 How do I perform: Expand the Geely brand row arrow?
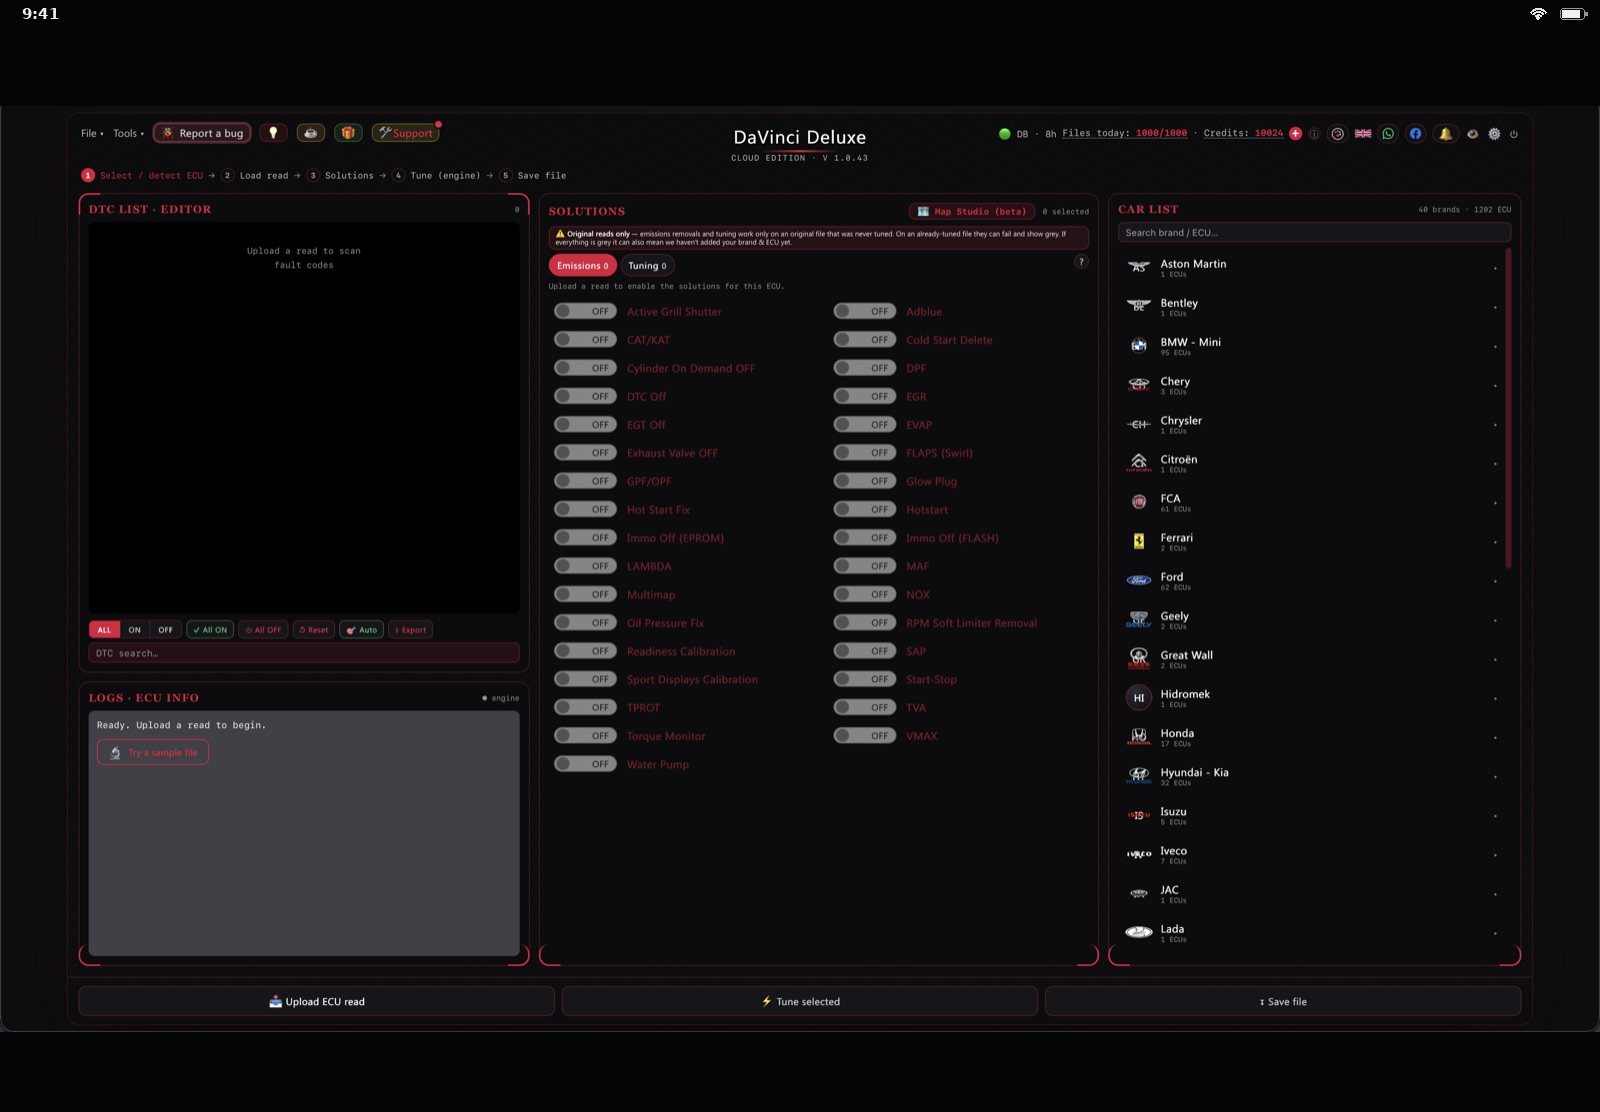pyautogui.click(x=1495, y=621)
